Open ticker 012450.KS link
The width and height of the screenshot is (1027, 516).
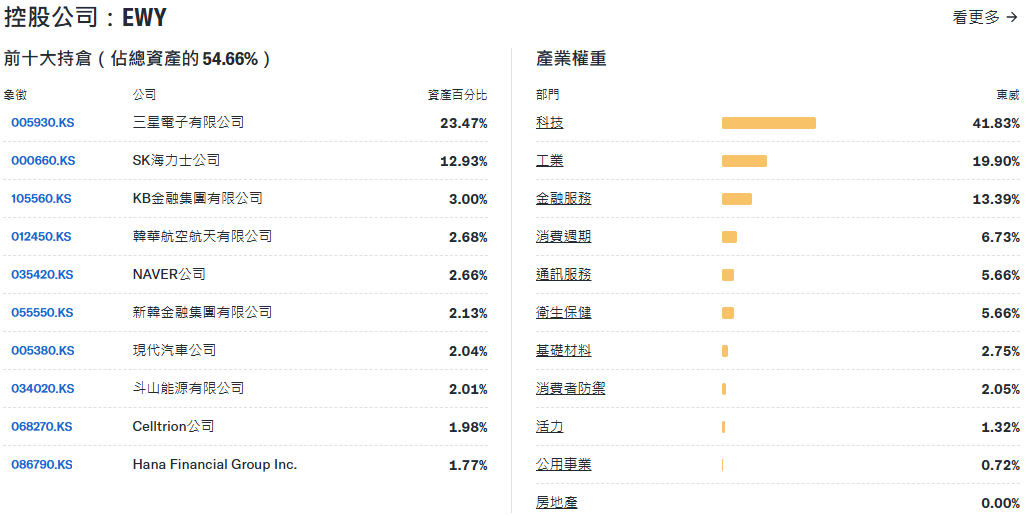tap(41, 237)
